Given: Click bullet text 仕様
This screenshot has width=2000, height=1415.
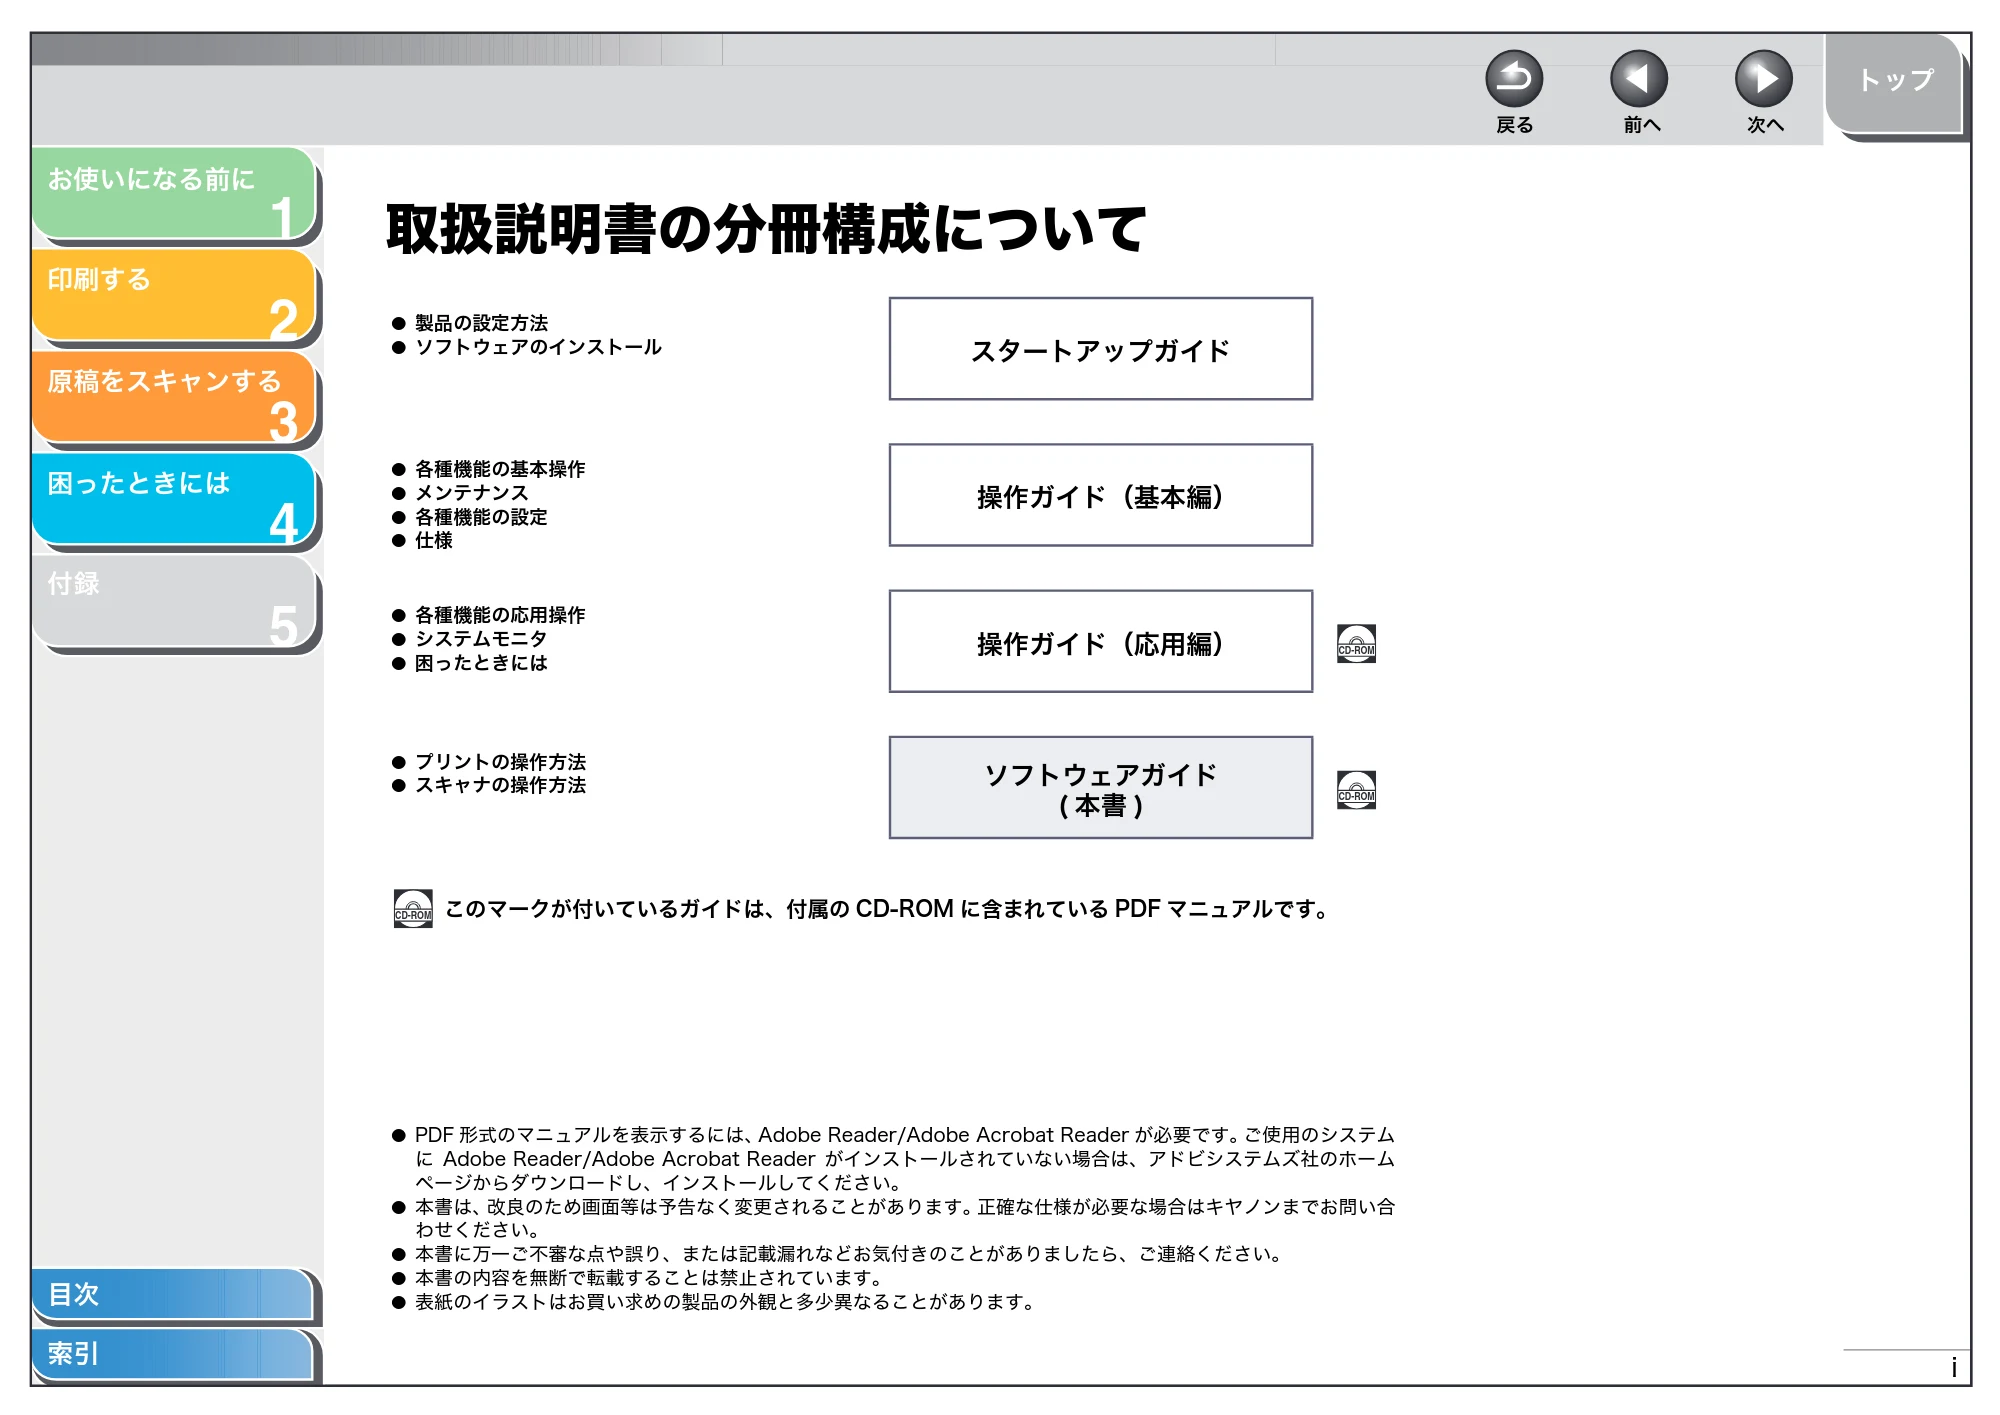Looking at the screenshot, I should [x=434, y=540].
